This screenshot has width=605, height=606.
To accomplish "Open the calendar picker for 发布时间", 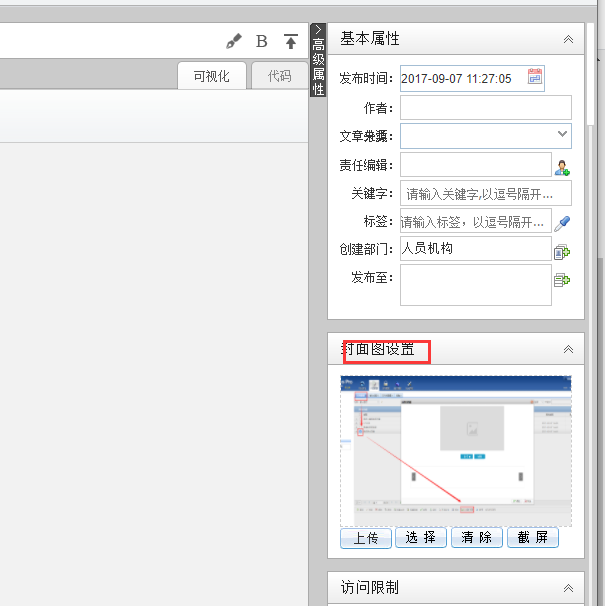I will point(535,77).
